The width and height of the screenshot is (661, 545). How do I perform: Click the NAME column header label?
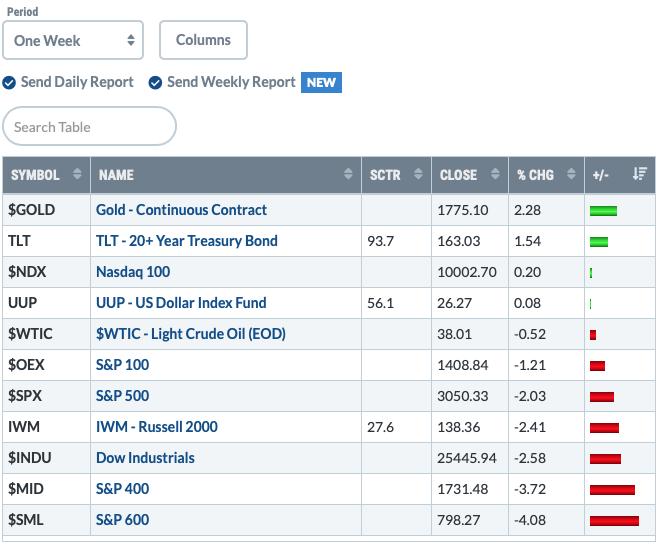[116, 175]
